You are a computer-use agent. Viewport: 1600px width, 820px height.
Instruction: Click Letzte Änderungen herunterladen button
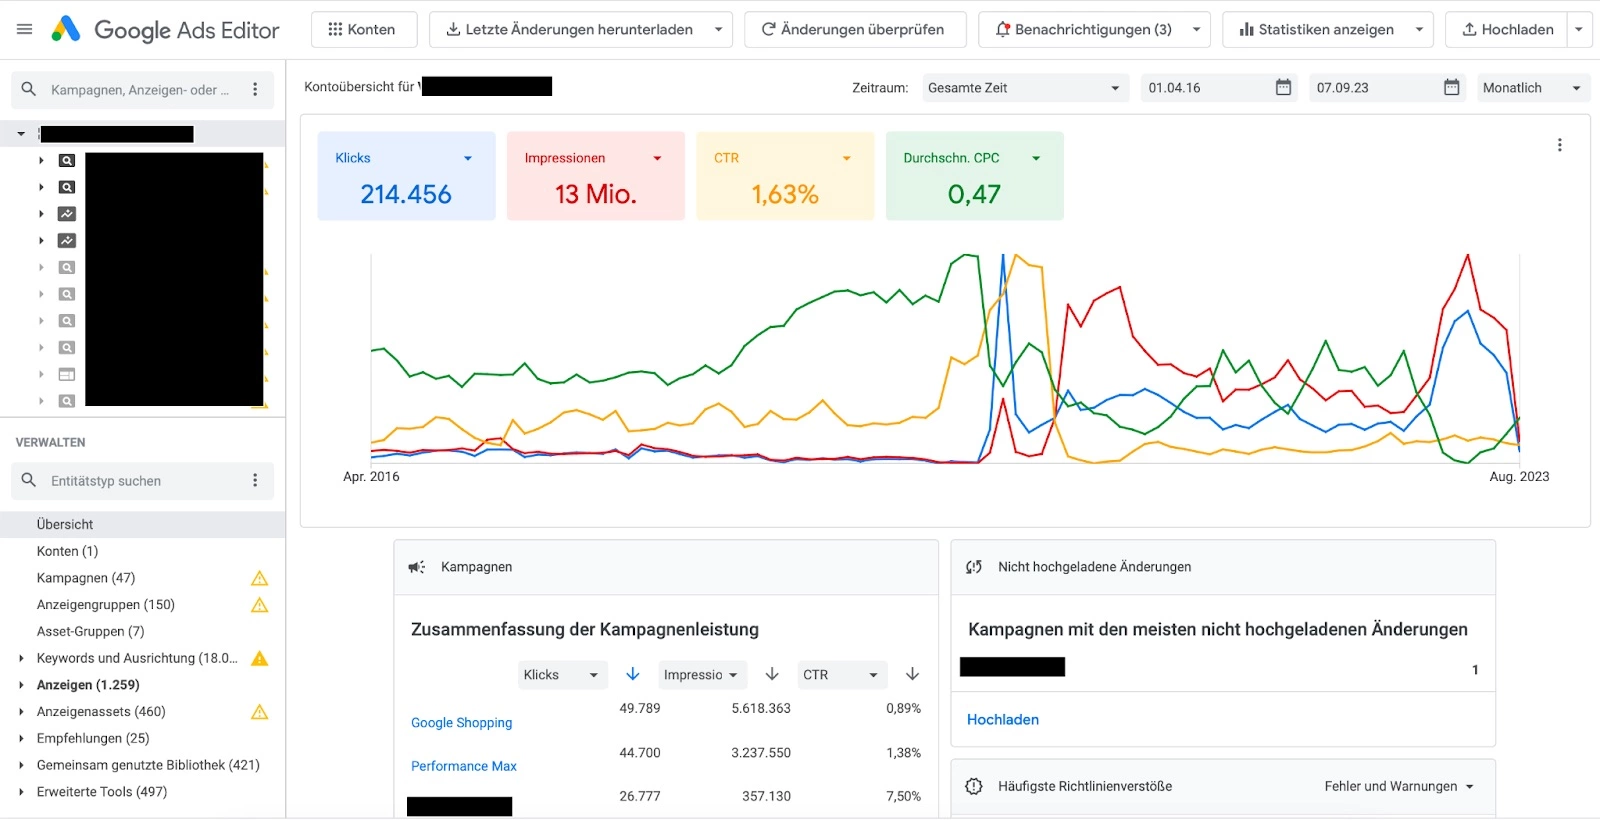tap(569, 30)
